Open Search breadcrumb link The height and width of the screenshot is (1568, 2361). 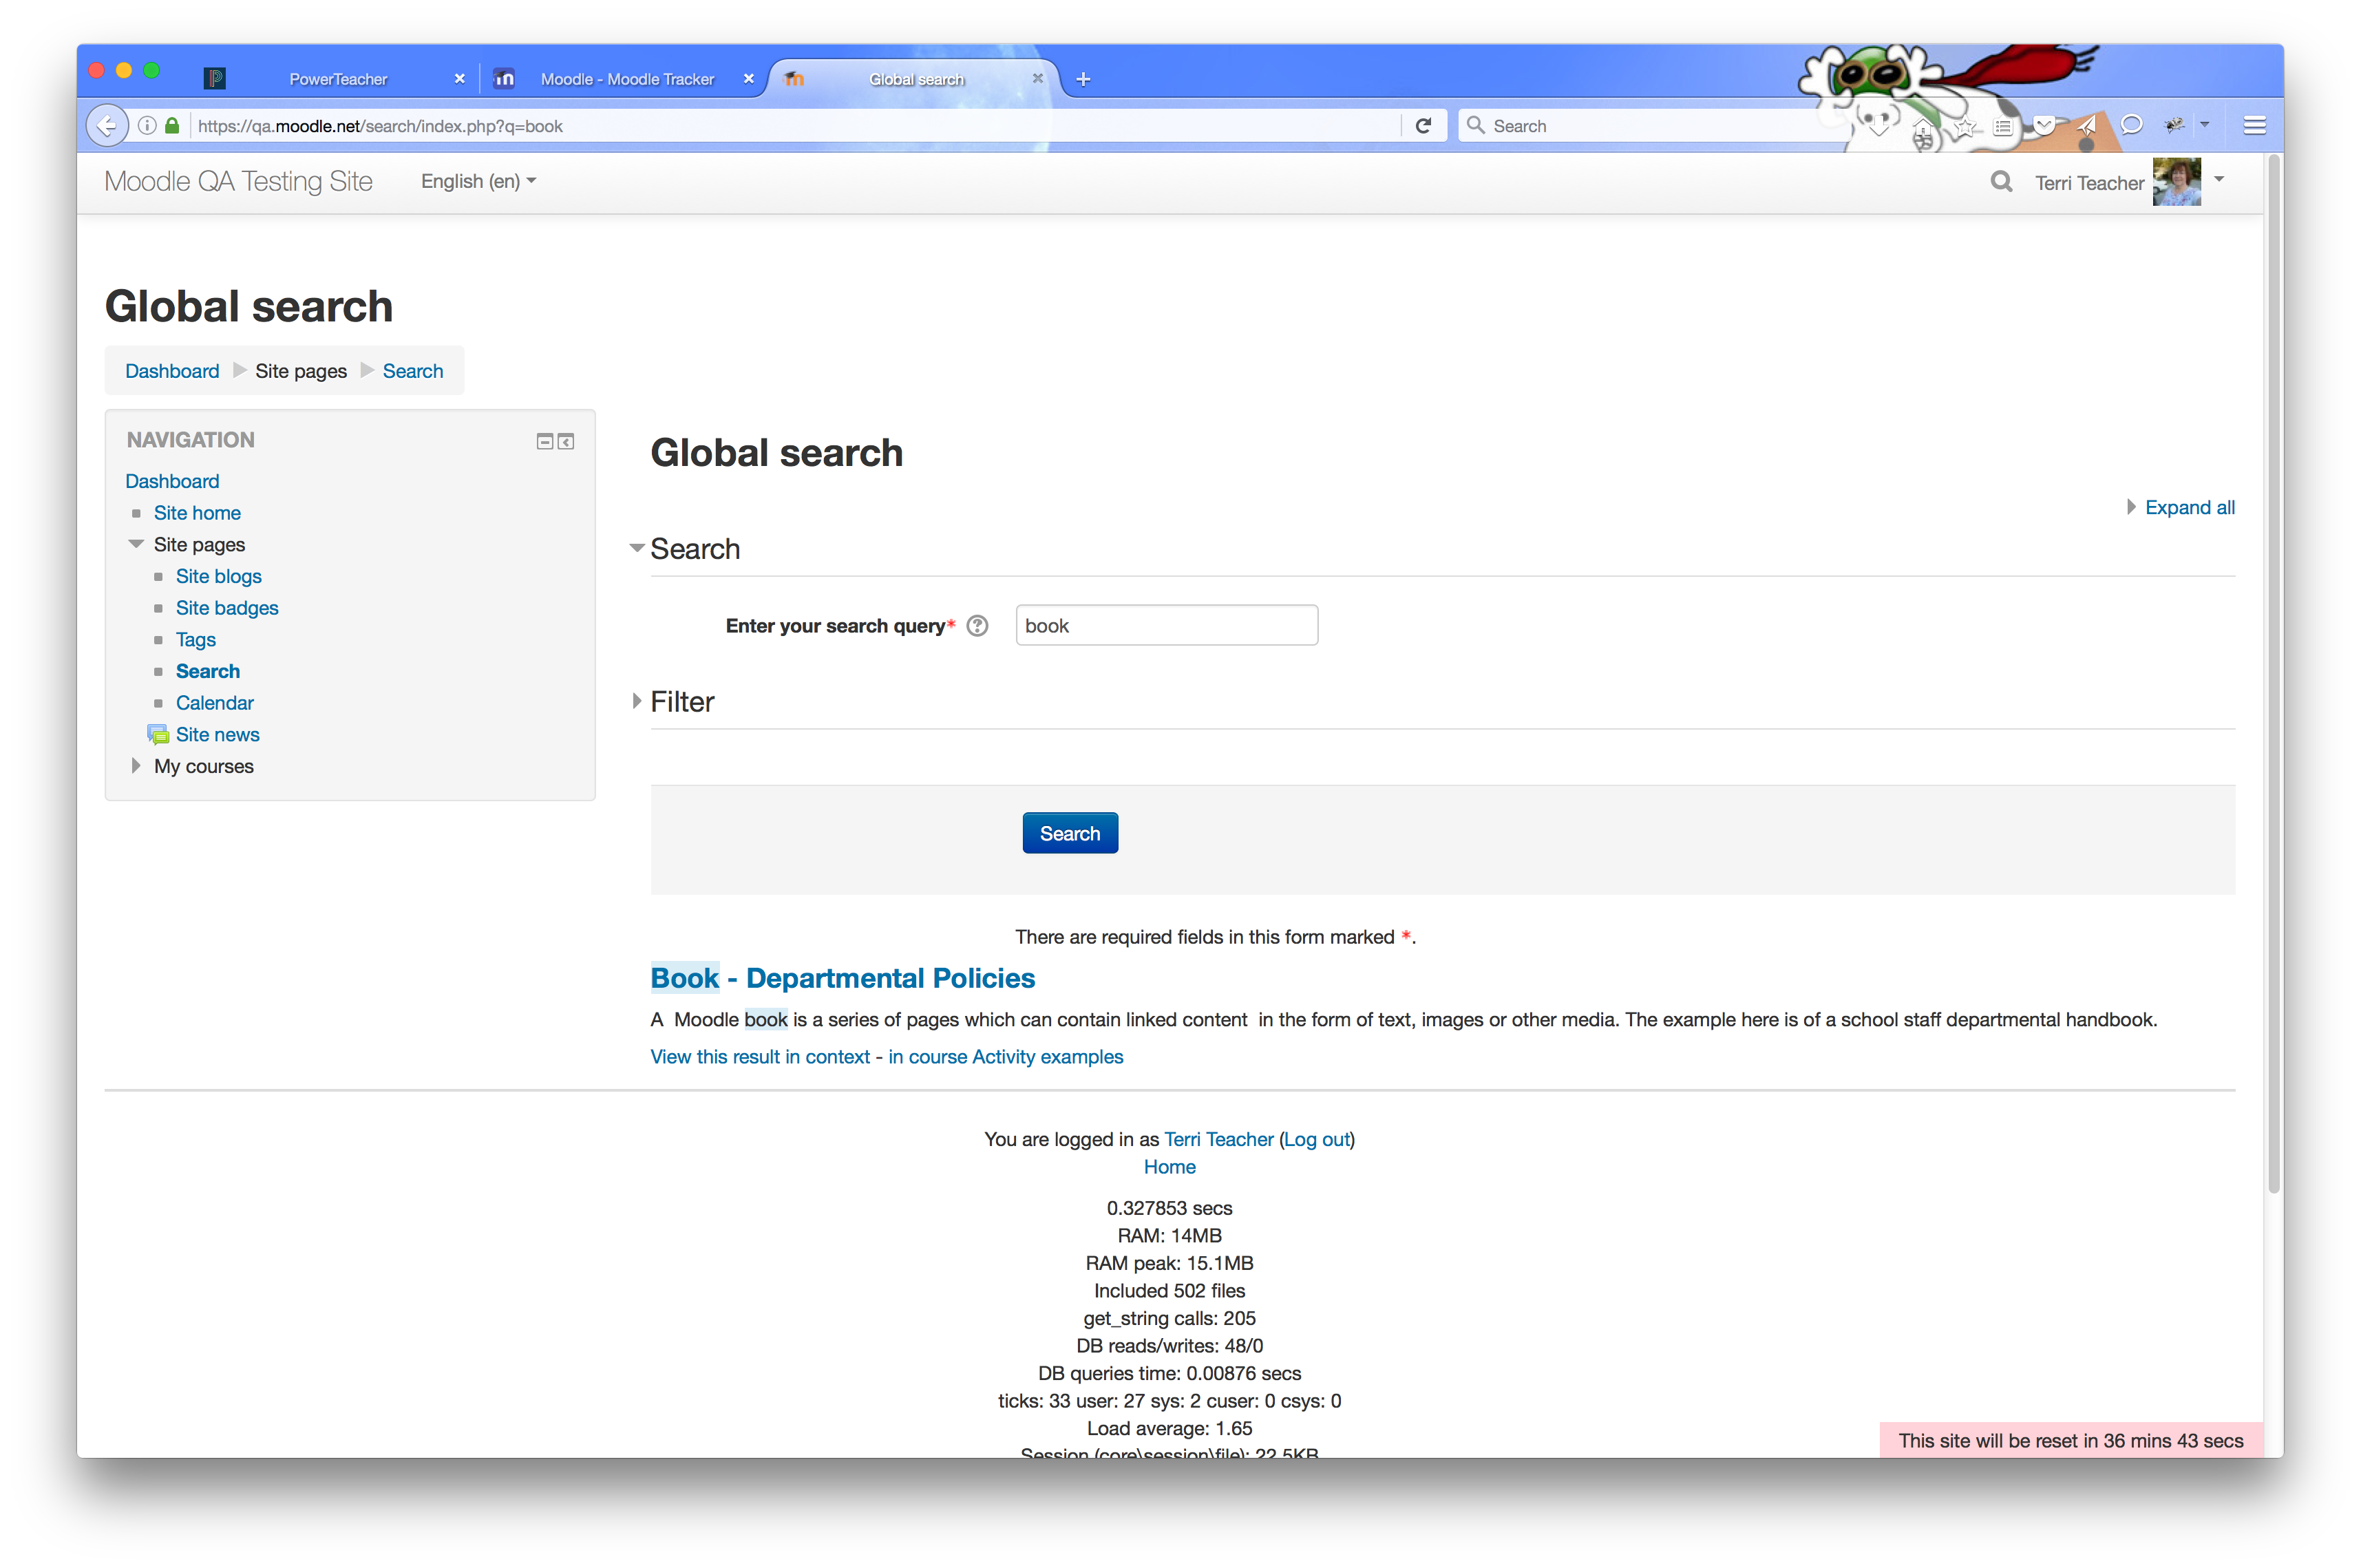pos(413,371)
